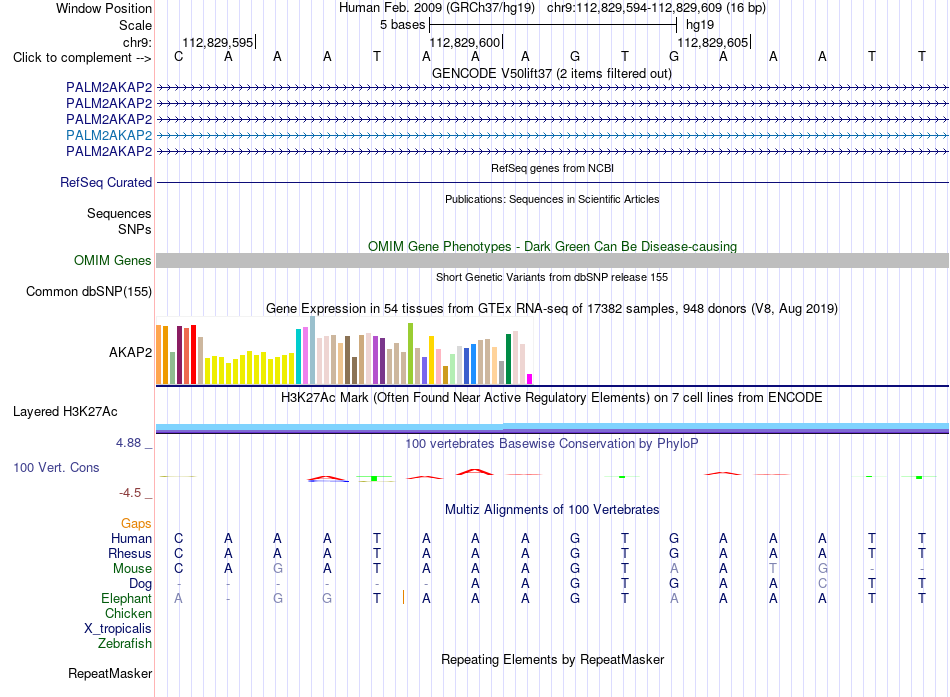Image resolution: width=950 pixels, height=697 pixels.
Task: Click the -4.5 PhyloP minimum value
Action: coord(130,493)
